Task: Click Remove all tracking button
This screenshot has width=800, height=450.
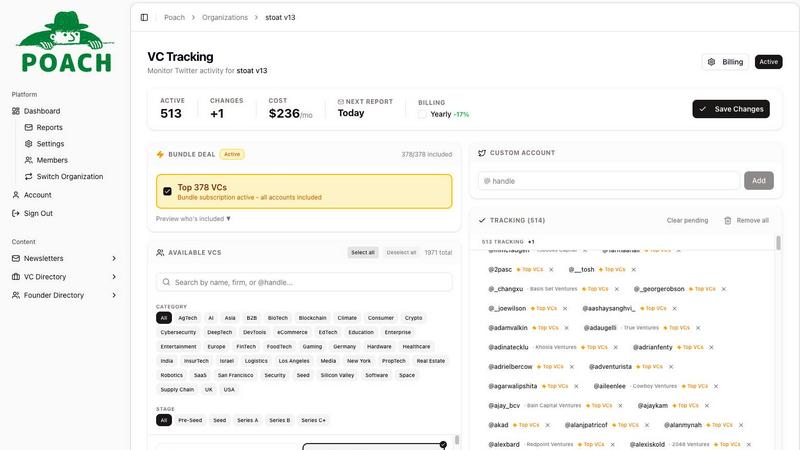Action: pyautogui.click(x=746, y=220)
